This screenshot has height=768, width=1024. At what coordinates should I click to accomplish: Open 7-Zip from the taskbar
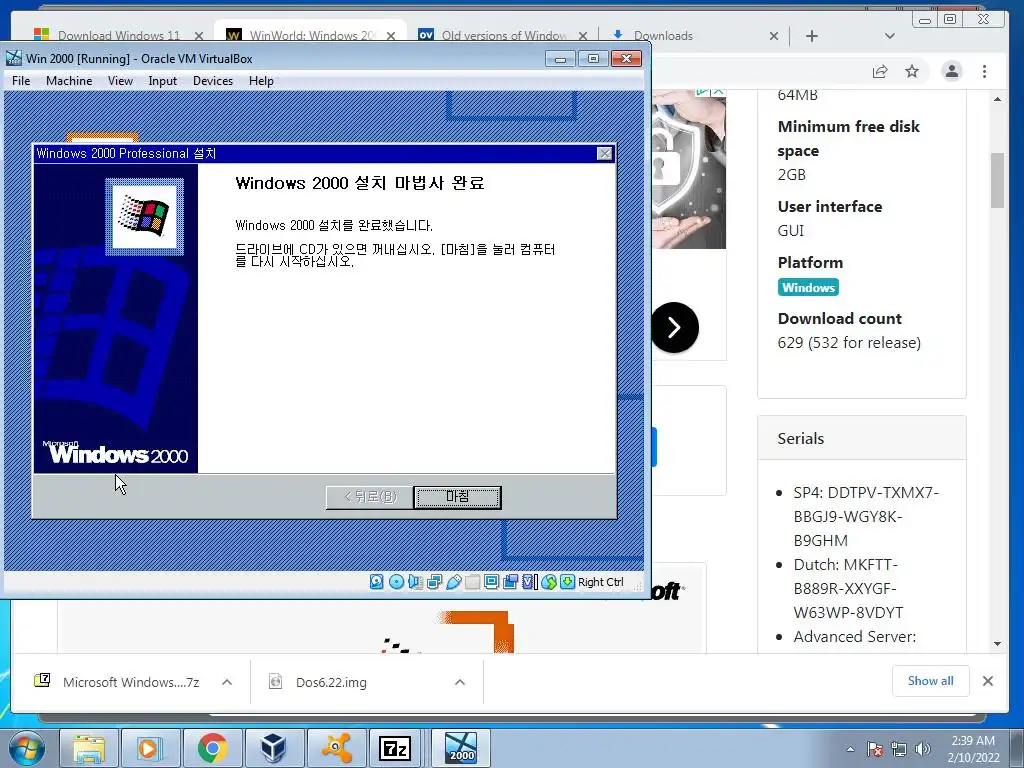point(395,748)
